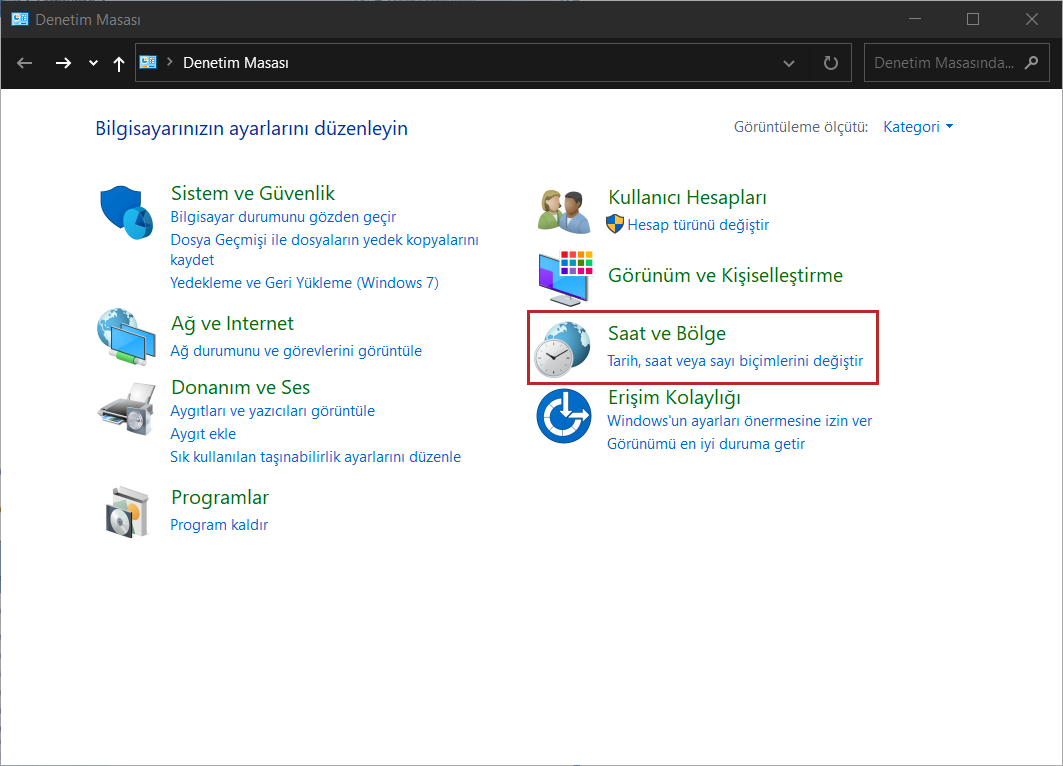Go up one level with the up arrow
This screenshot has width=1063, height=766.
[x=119, y=63]
